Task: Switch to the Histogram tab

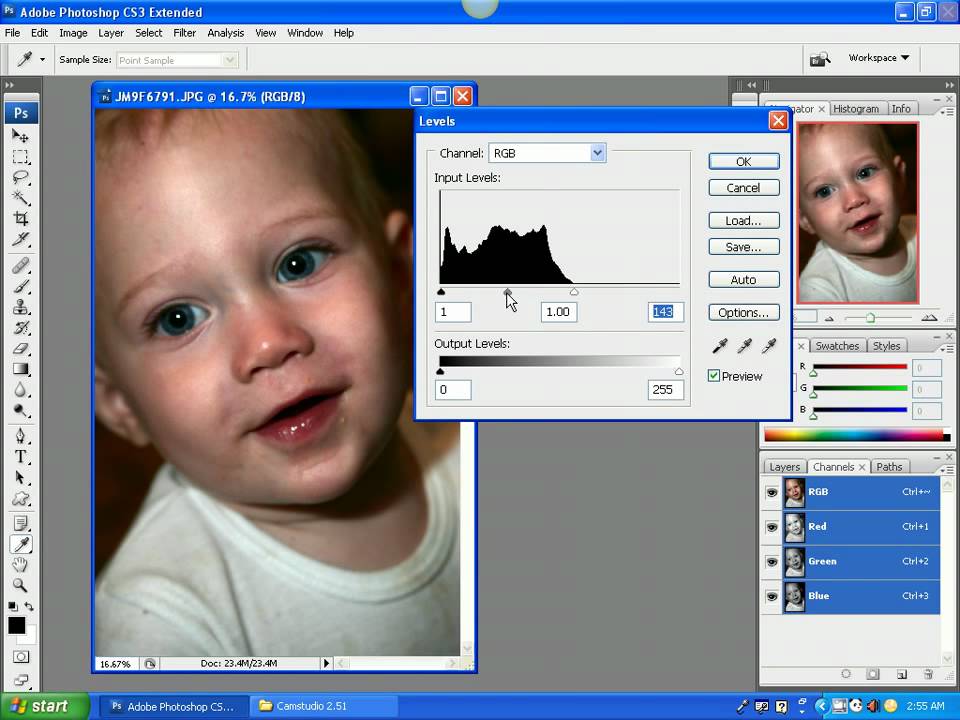Action: coord(855,109)
